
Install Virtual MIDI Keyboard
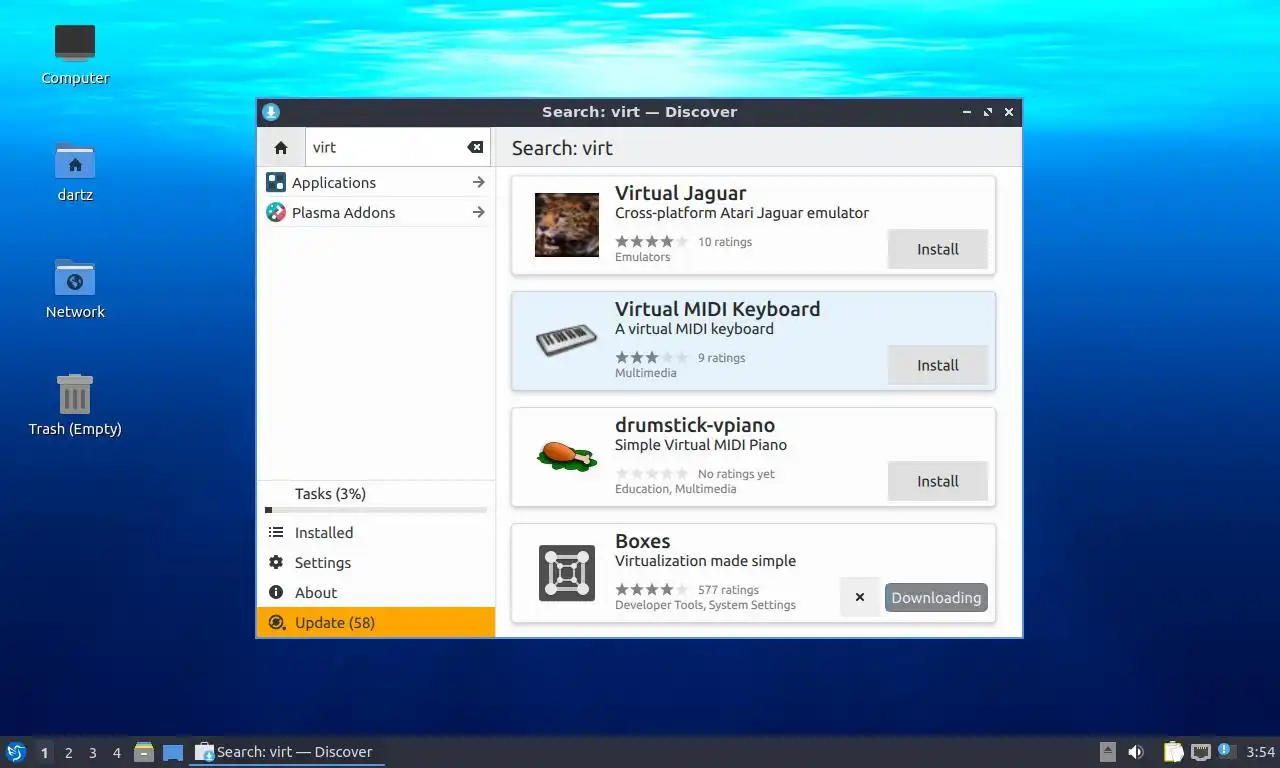(x=938, y=365)
